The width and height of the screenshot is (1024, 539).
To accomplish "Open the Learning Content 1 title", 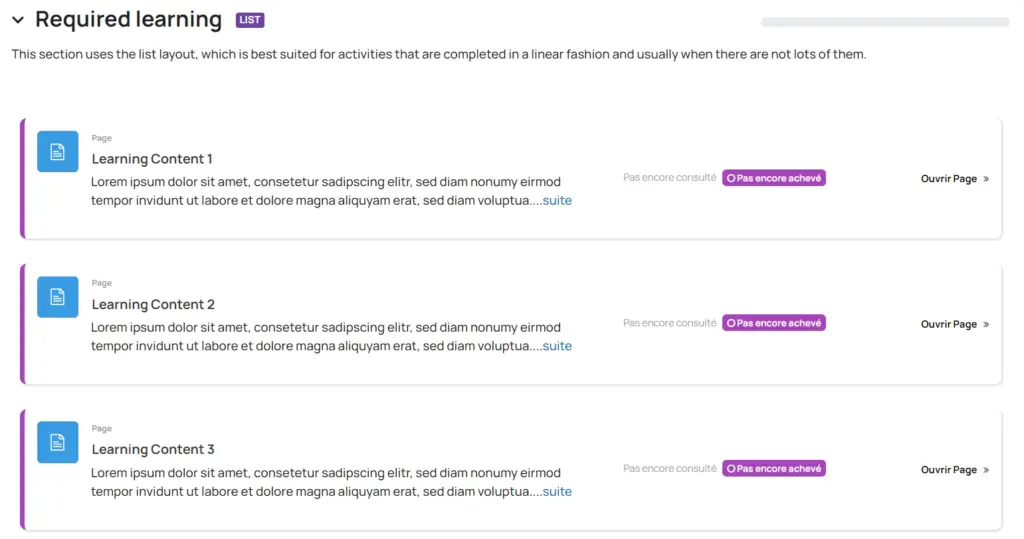I will pyautogui.click(x=152, y=159).
